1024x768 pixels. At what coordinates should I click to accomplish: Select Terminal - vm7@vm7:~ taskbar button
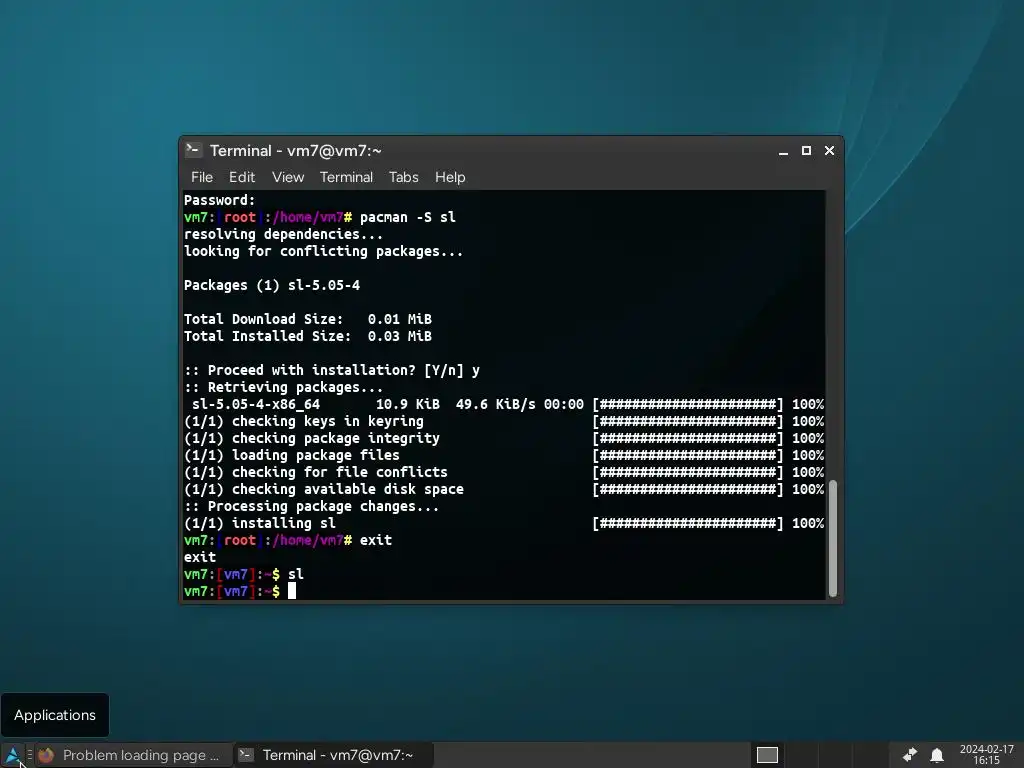pos(333,755)
